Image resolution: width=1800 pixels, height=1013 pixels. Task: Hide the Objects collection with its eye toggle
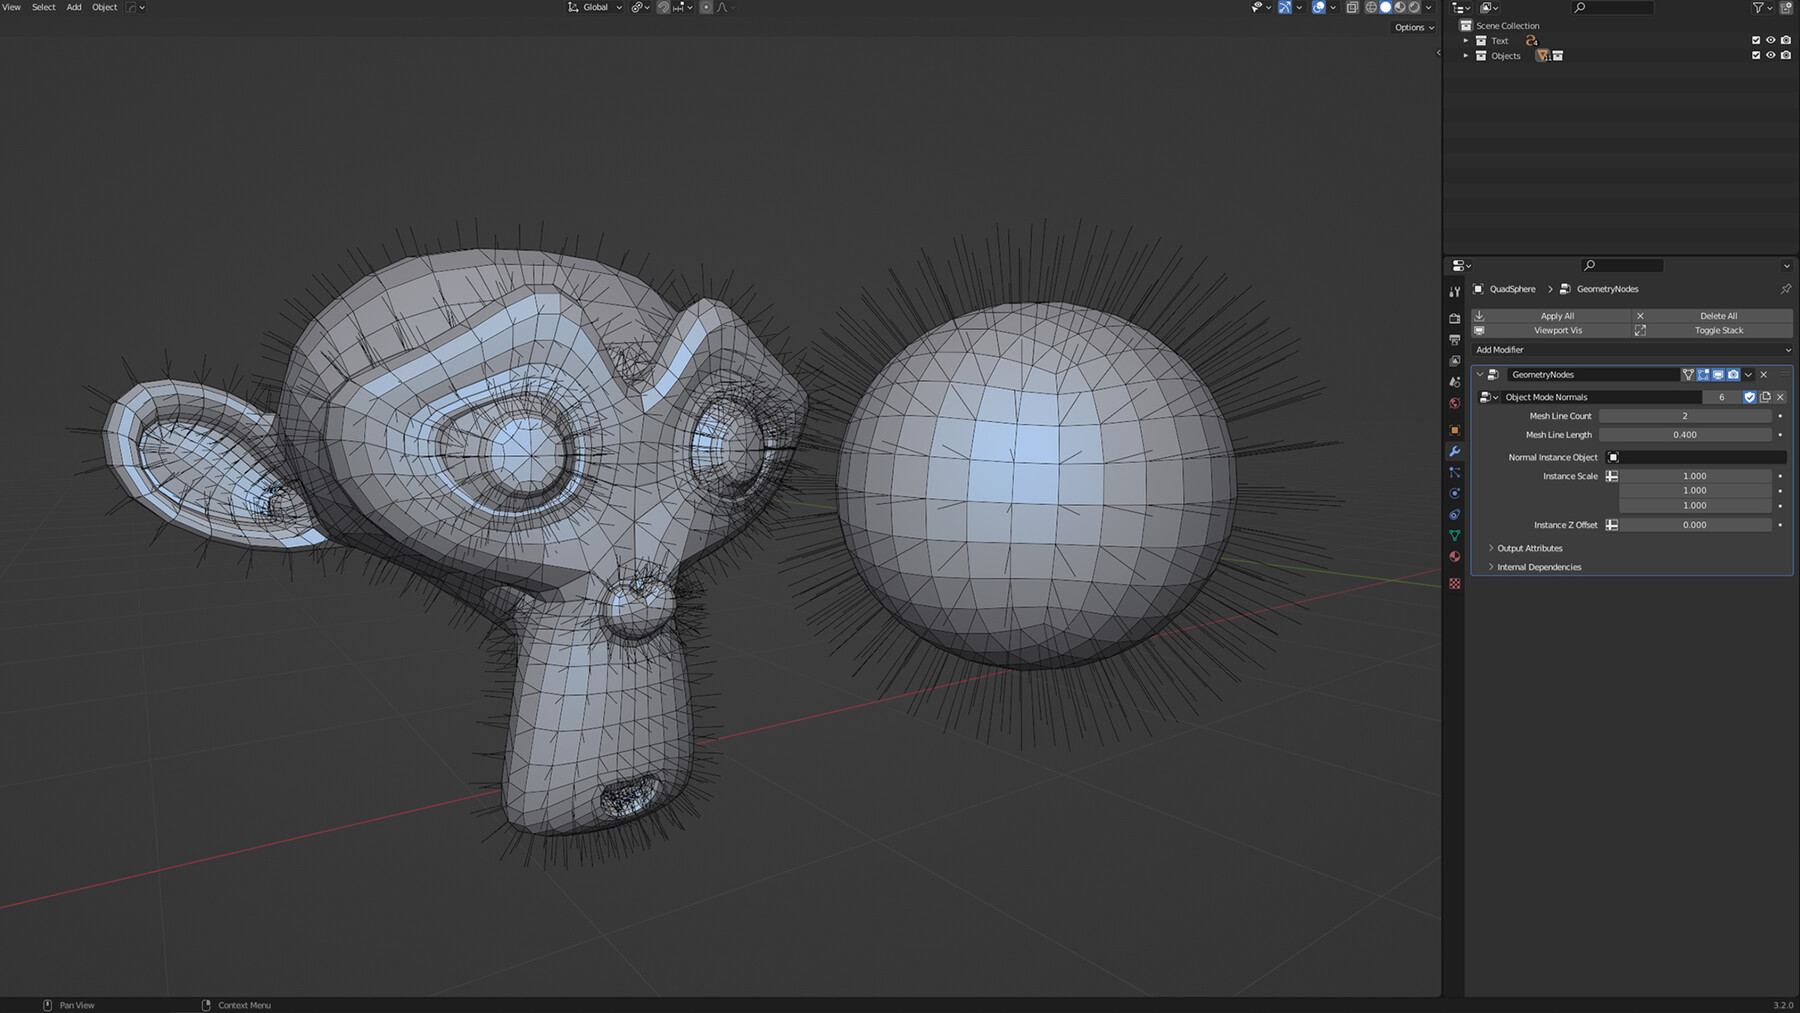1770,55
